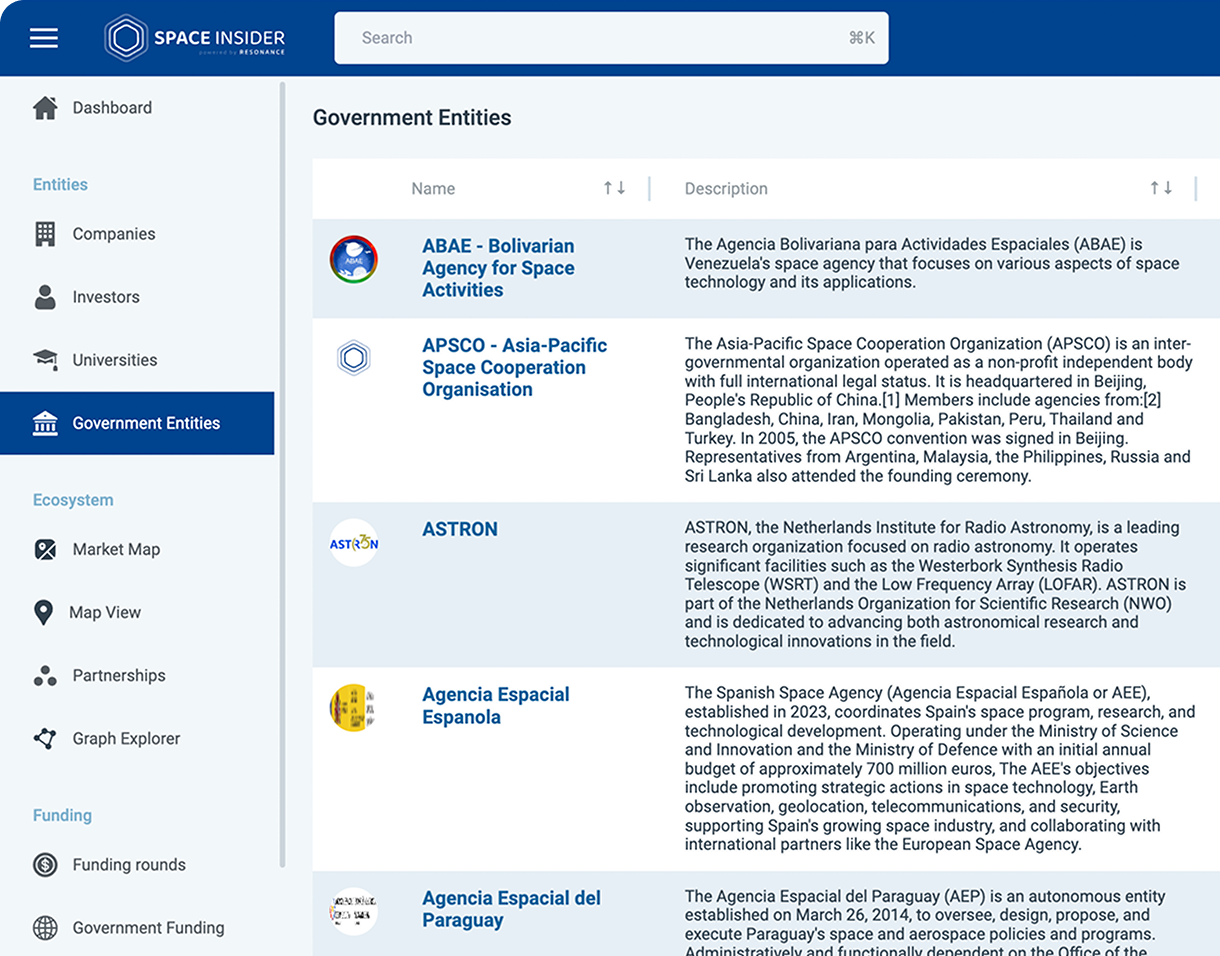Open Agencia Espacial del Paraguay link

tap(511, 909)
